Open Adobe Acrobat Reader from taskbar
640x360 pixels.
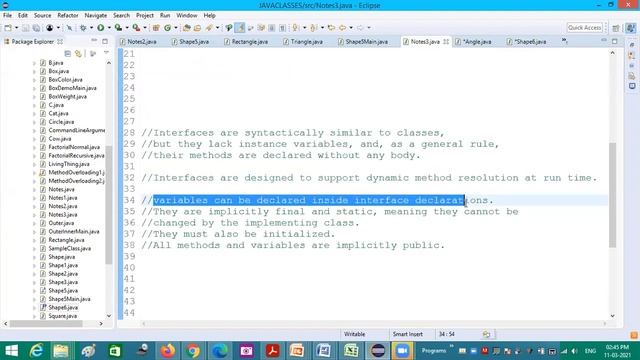point(272,351)
